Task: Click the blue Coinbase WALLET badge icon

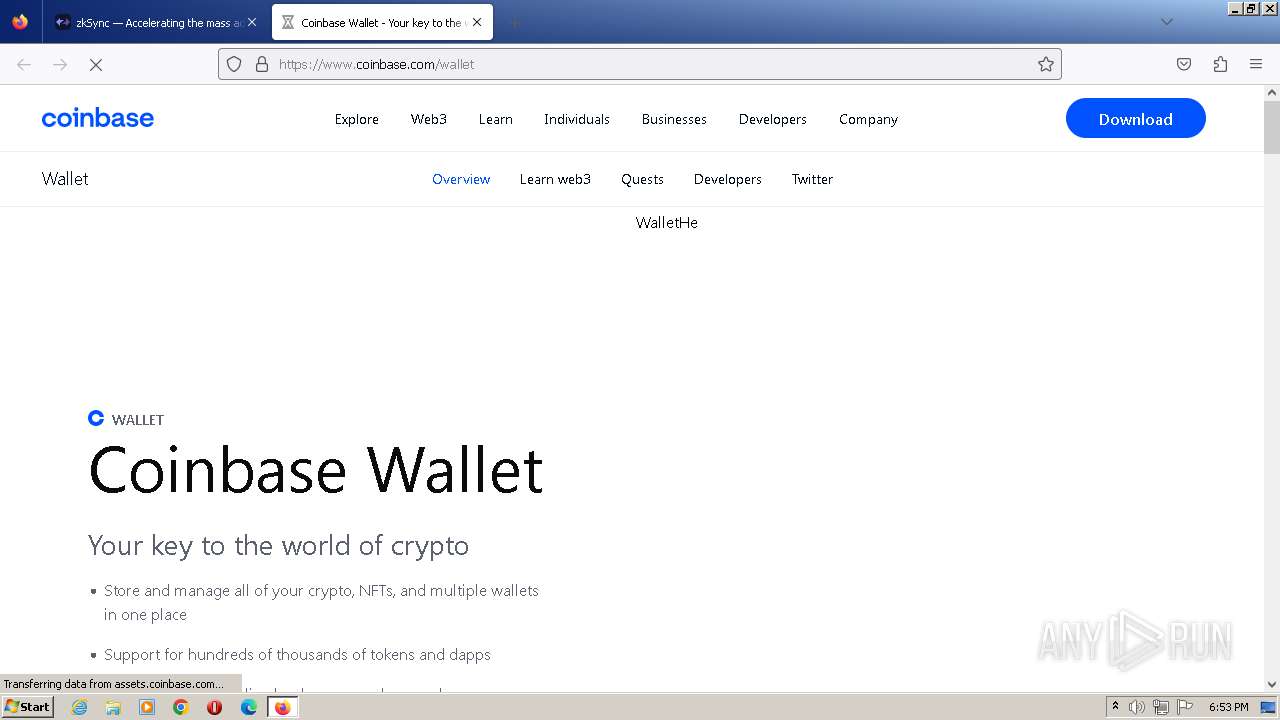Action: click(96, 418)
